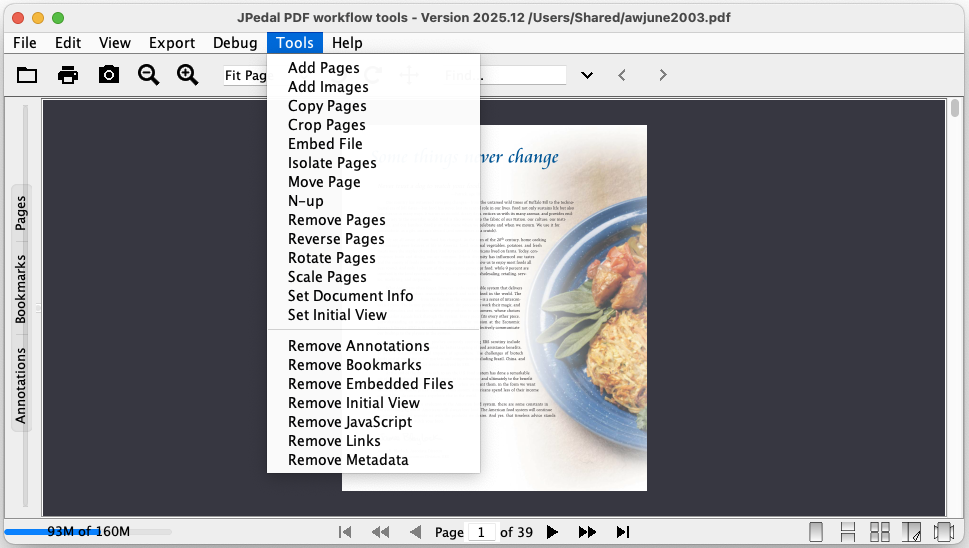Click the printer icon in toolbar

[x=68, y=75]
